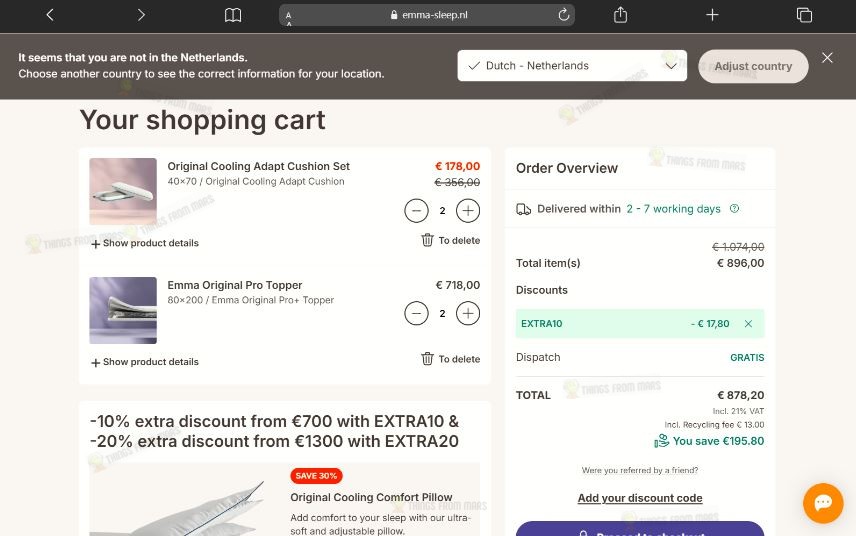
Task: Open the Emma Original Pro Topper thumbnail
Action: [x=123, y=310]
